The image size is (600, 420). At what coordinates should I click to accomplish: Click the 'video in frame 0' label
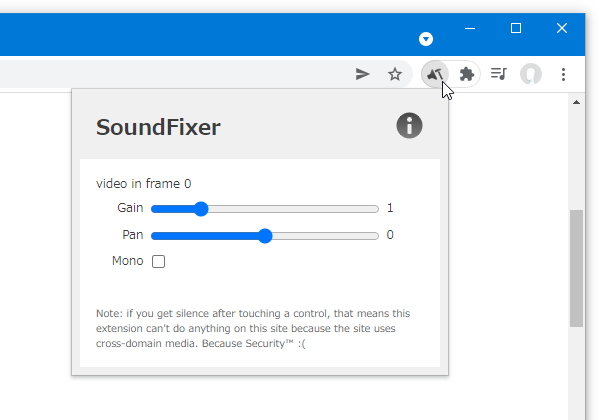[x=143, y=184]
